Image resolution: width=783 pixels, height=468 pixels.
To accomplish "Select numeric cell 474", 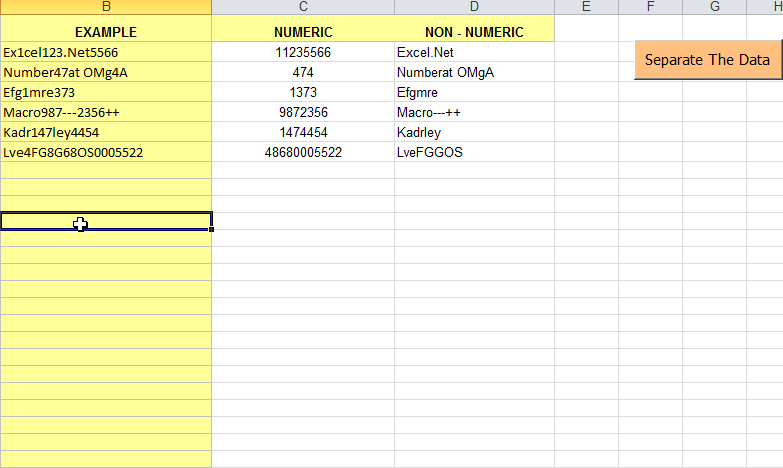I will (303, 72).
